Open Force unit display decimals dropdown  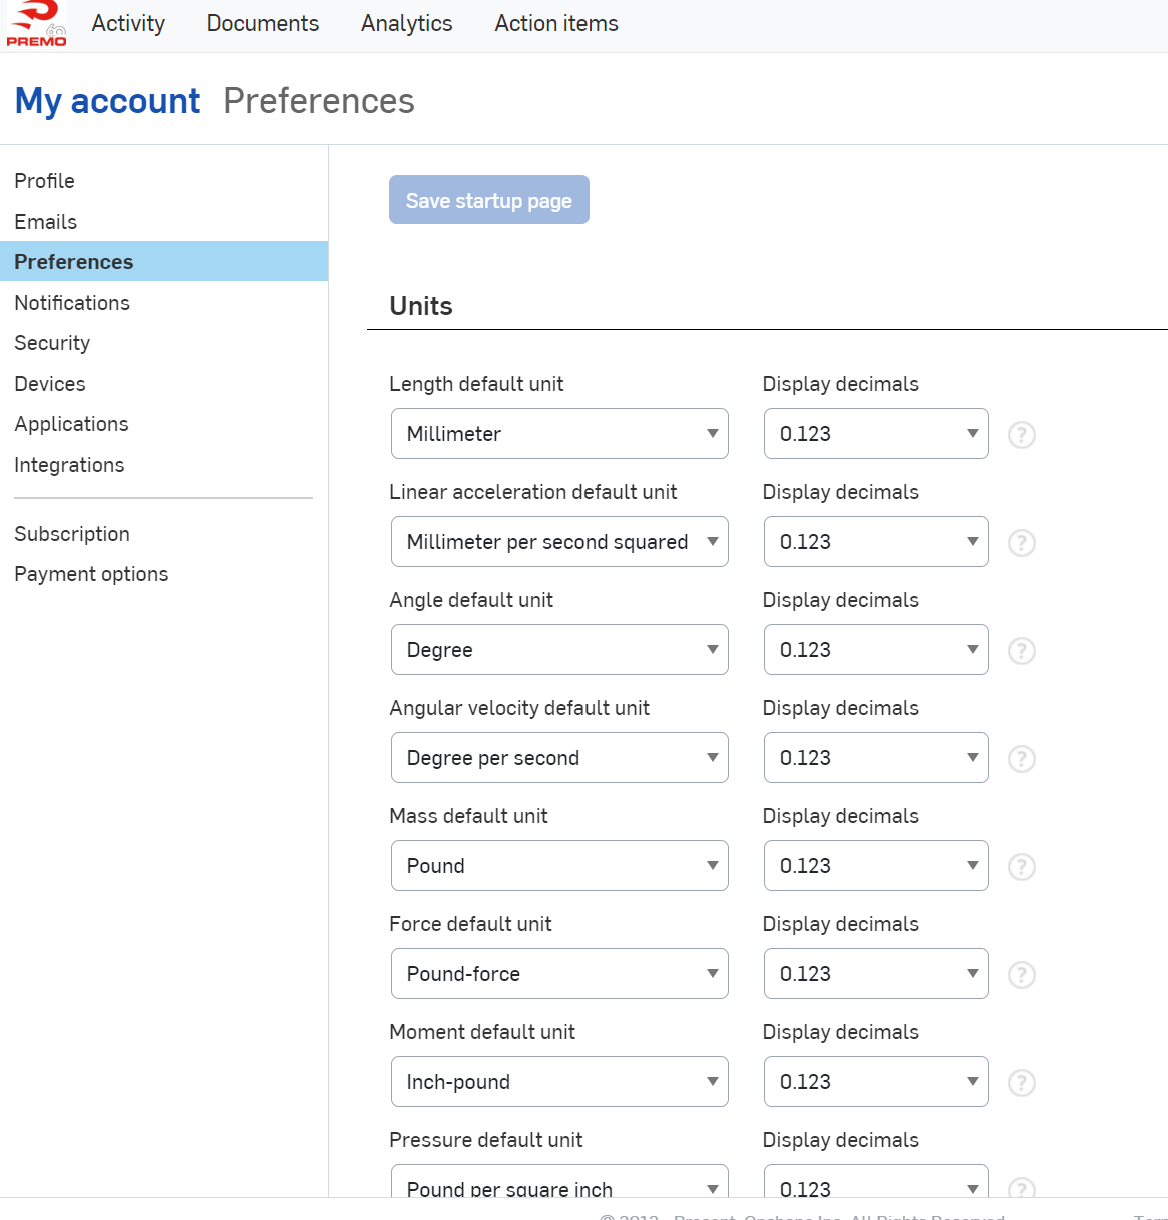(x=875, y=974)
